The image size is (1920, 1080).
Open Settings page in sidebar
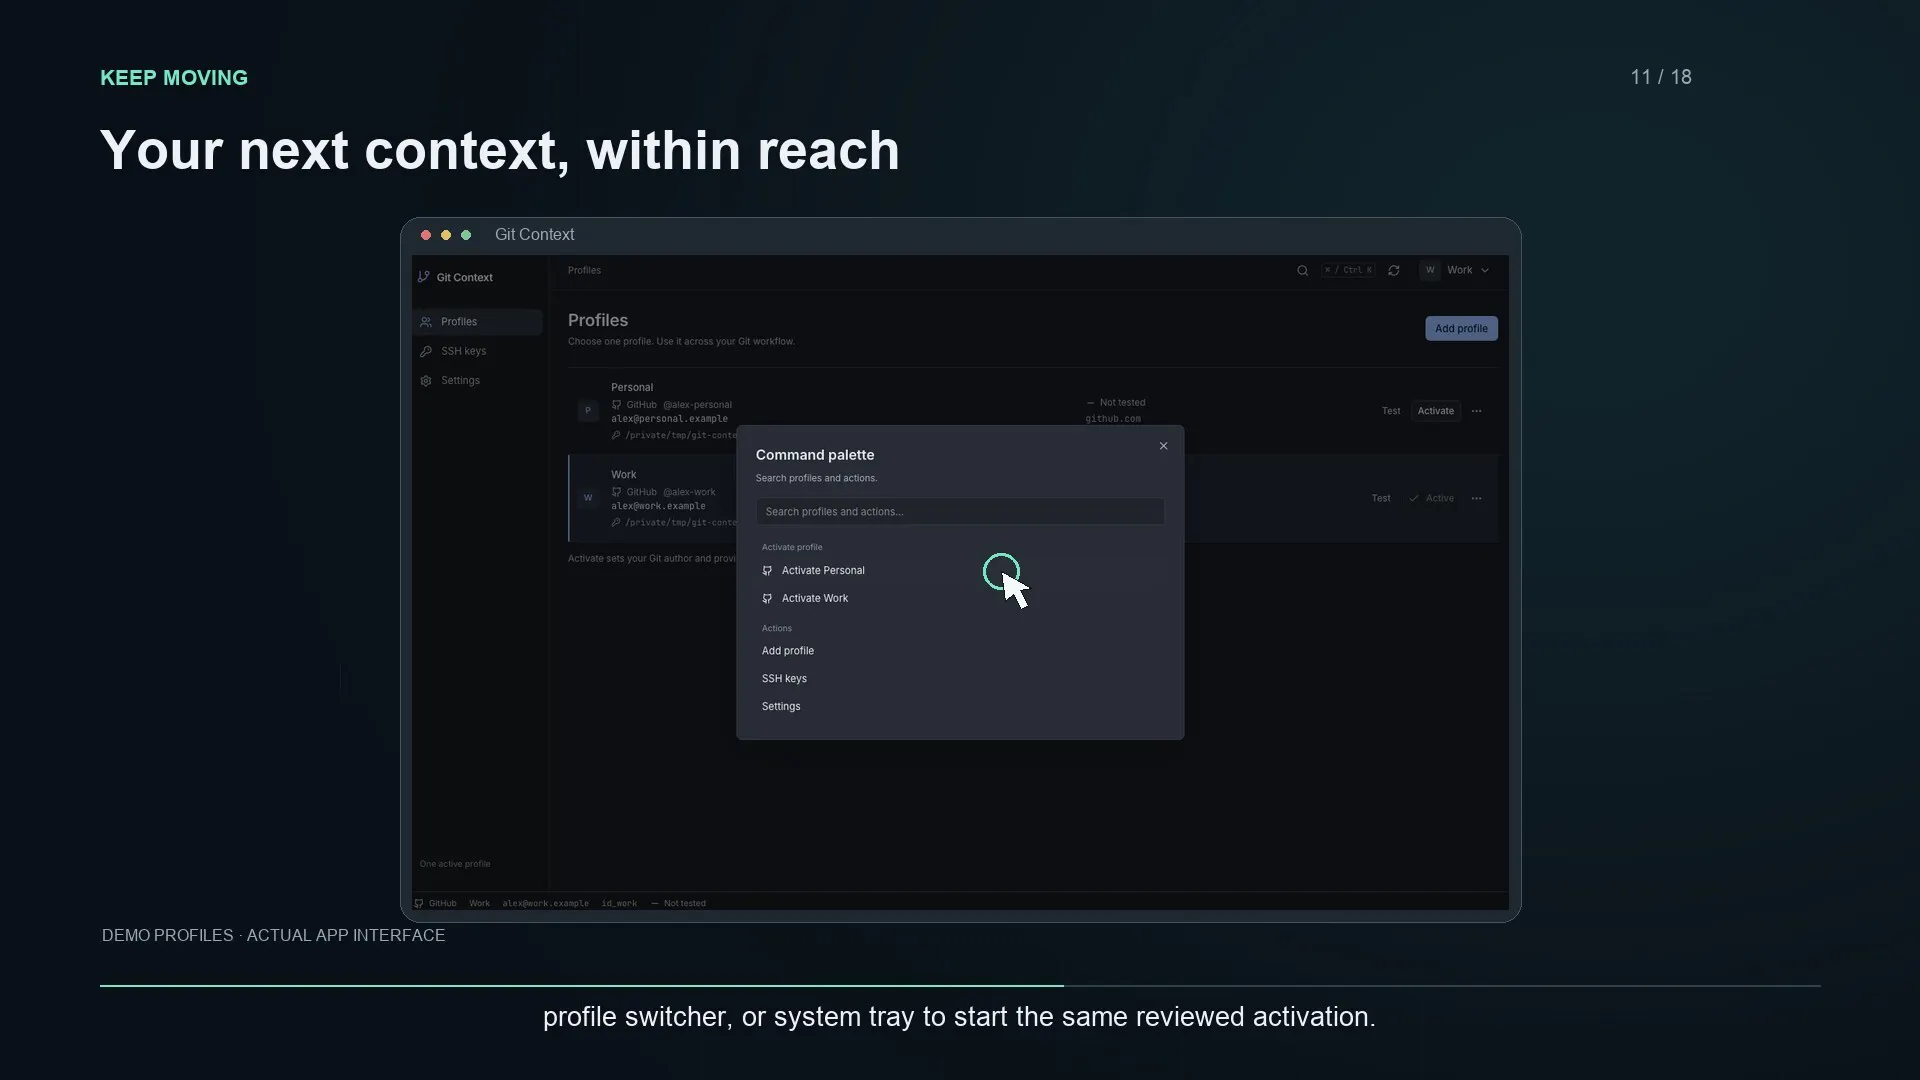pyautogui.click(x=478, y=381)
